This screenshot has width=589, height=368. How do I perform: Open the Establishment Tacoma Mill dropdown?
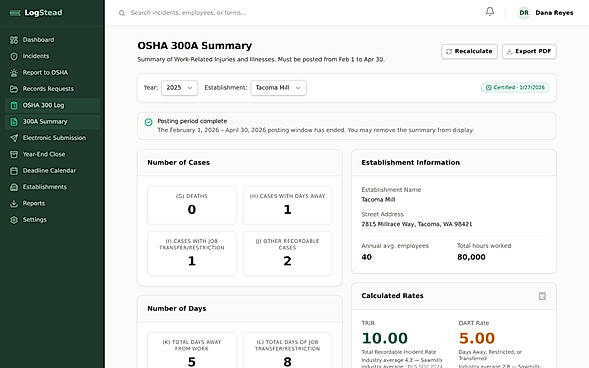point(278,88)
